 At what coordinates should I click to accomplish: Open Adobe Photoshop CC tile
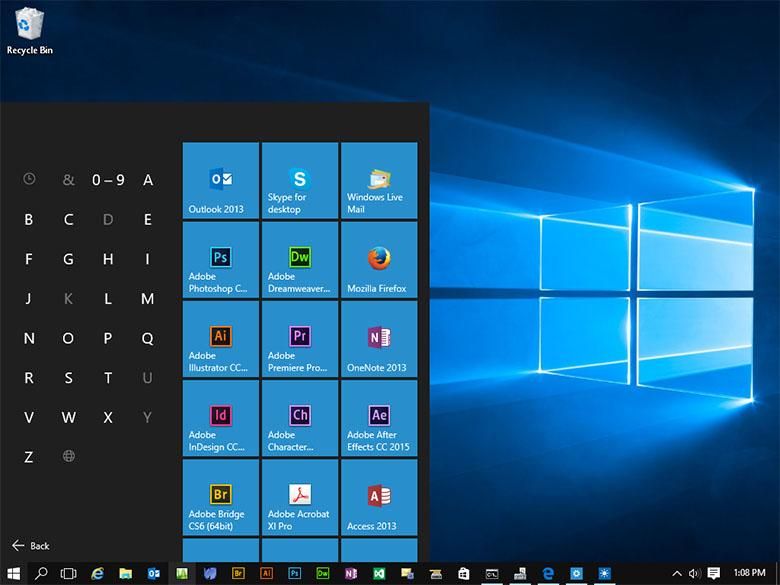(220, 259)
